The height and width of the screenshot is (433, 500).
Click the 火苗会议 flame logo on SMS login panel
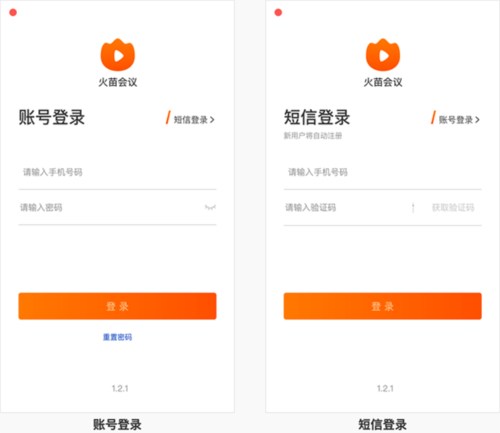tap(383, 55)
